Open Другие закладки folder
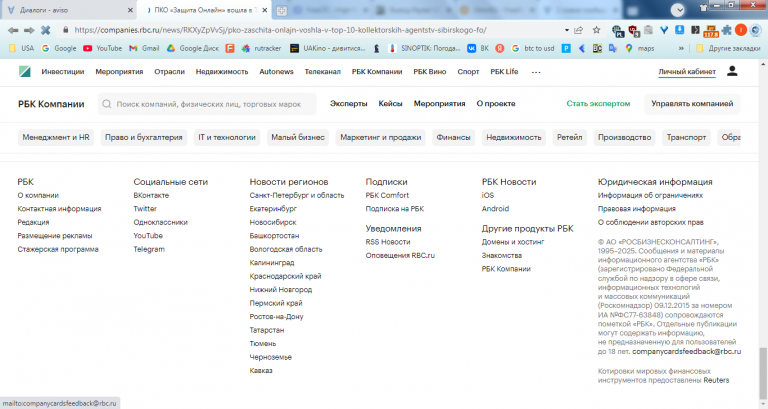Image resolution: width=768 pixels, height=409 pixels. tap(728, 48)
